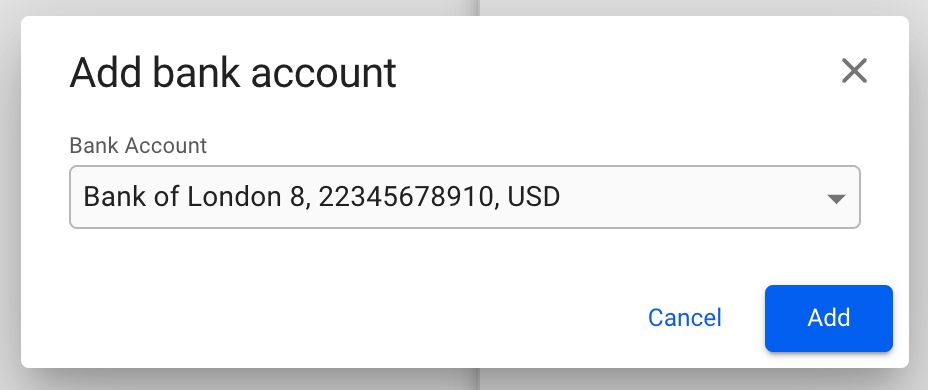Screen dimensions: 928x390
Task: Click the dimmed backdrop below the dialog
Action: click(x=464, y=381)
